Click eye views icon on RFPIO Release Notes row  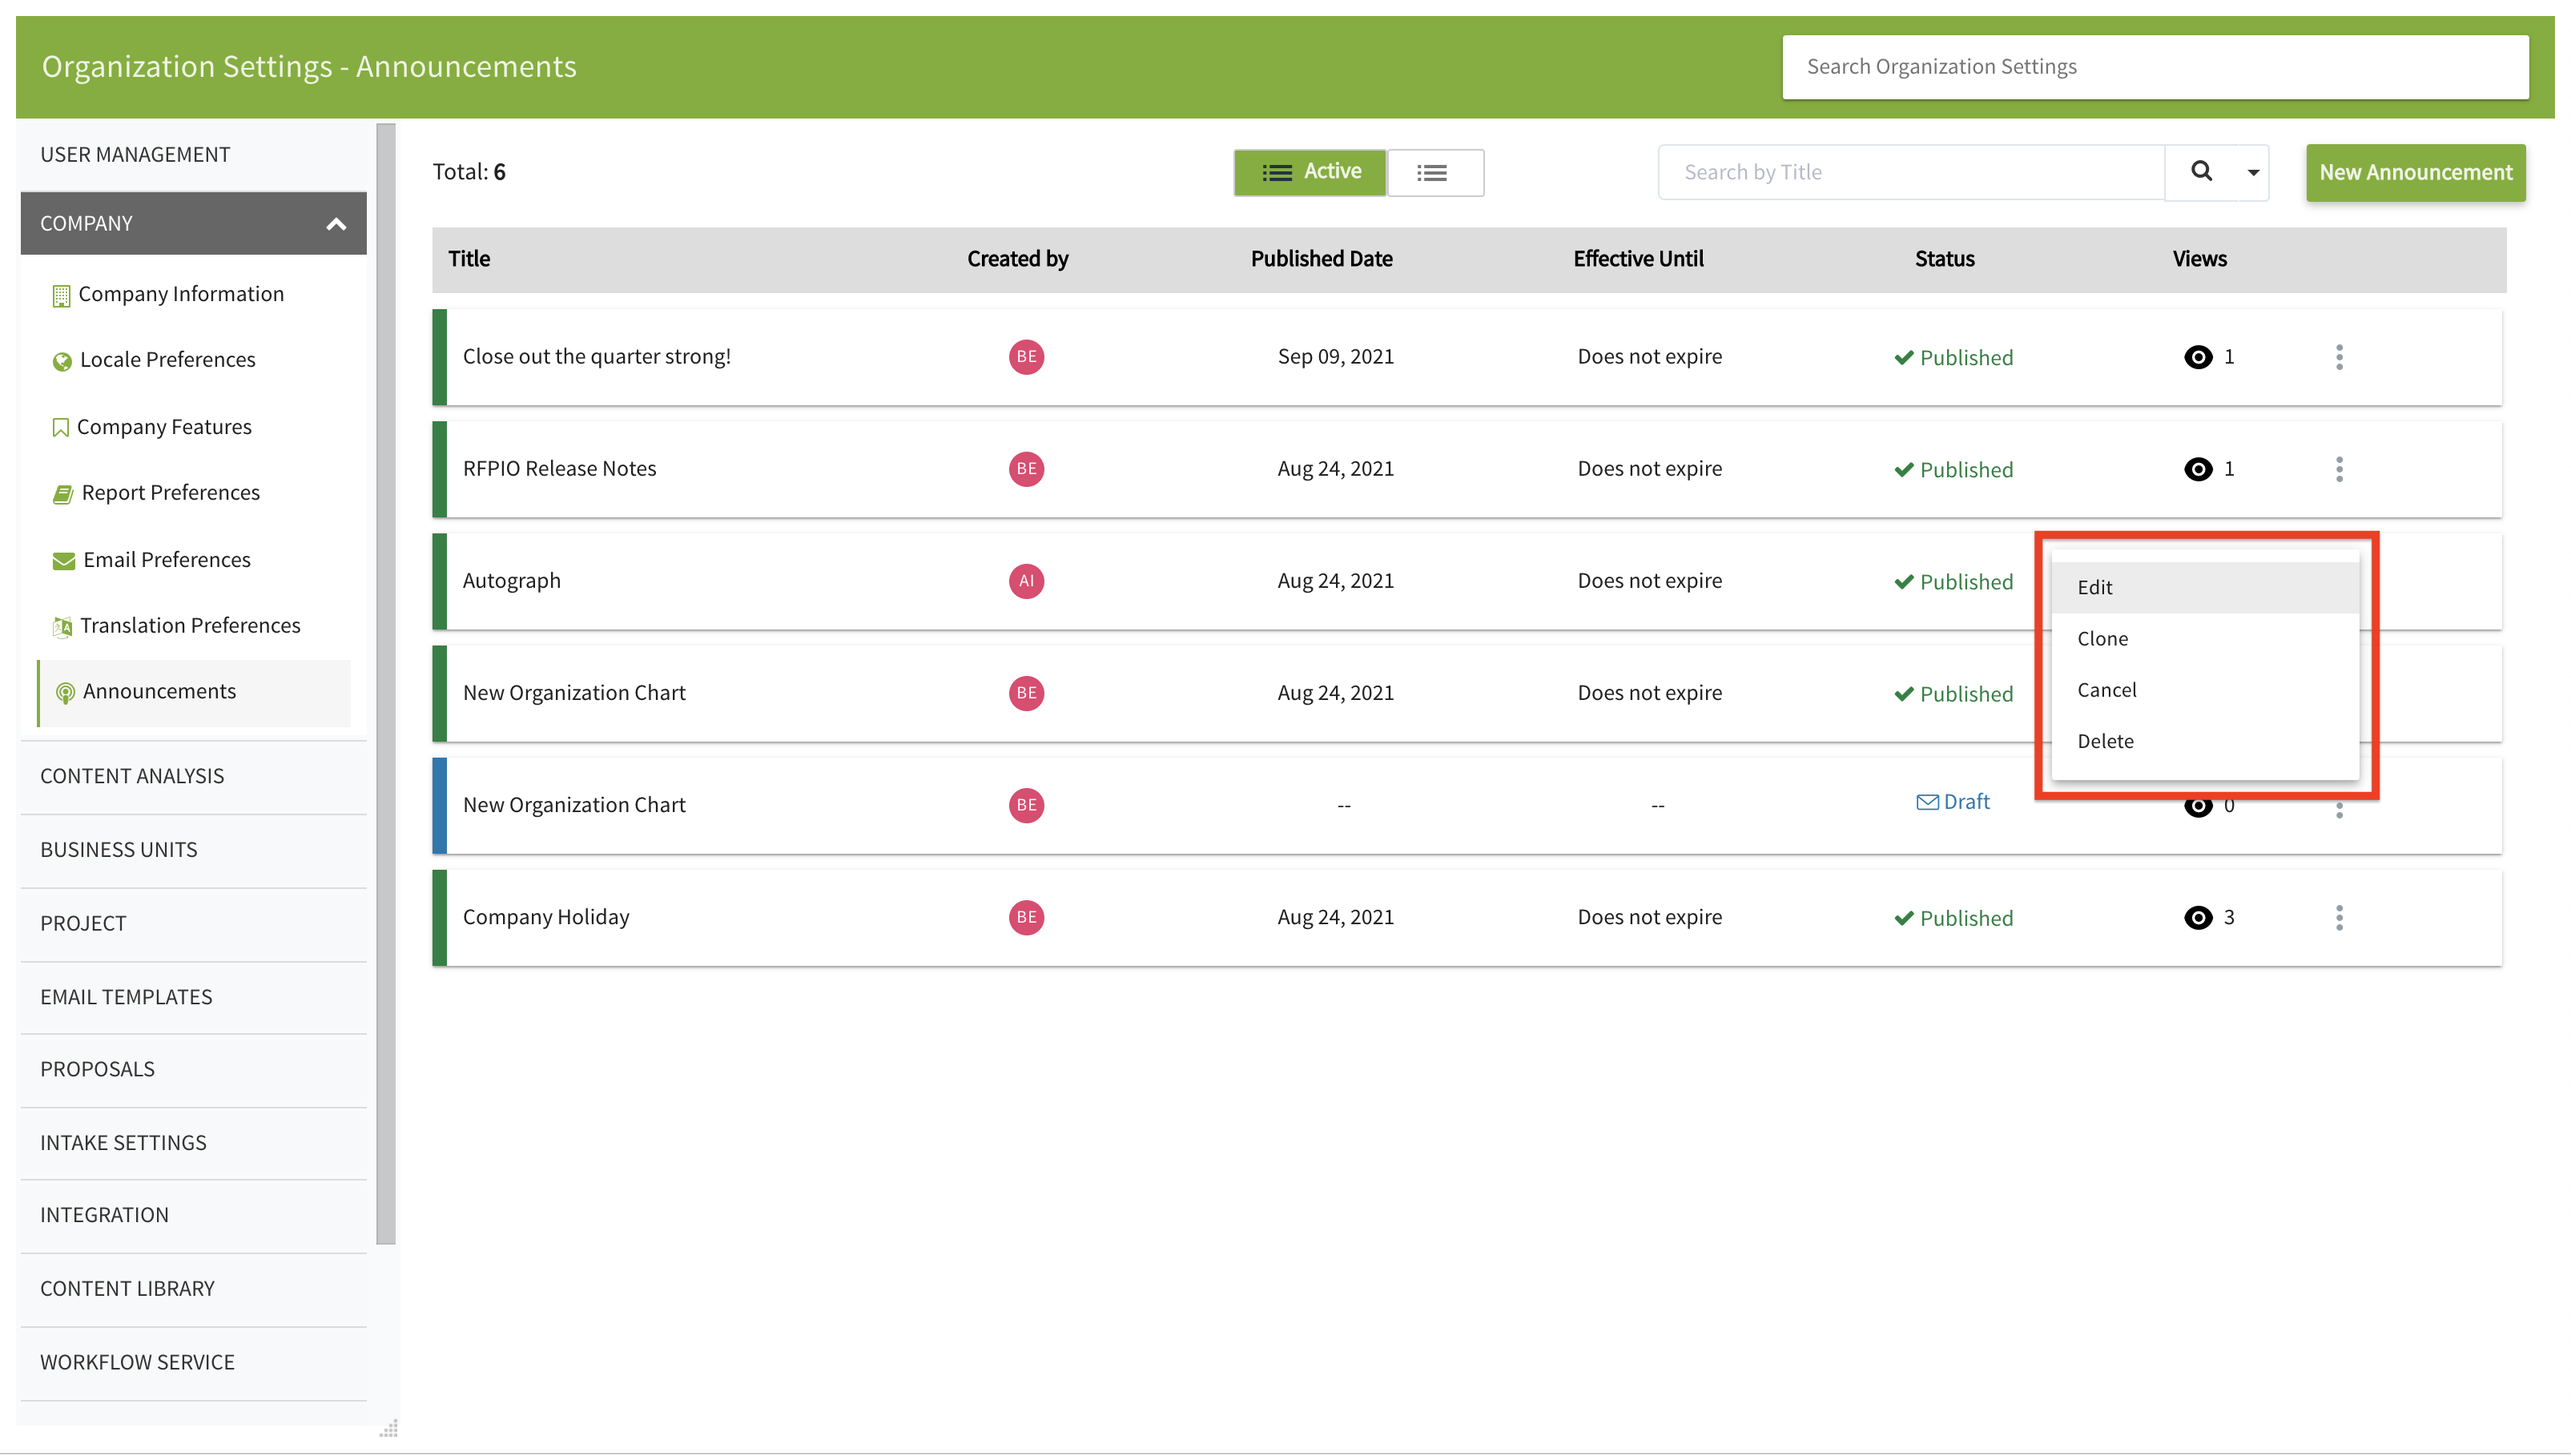pos(2197,469)
